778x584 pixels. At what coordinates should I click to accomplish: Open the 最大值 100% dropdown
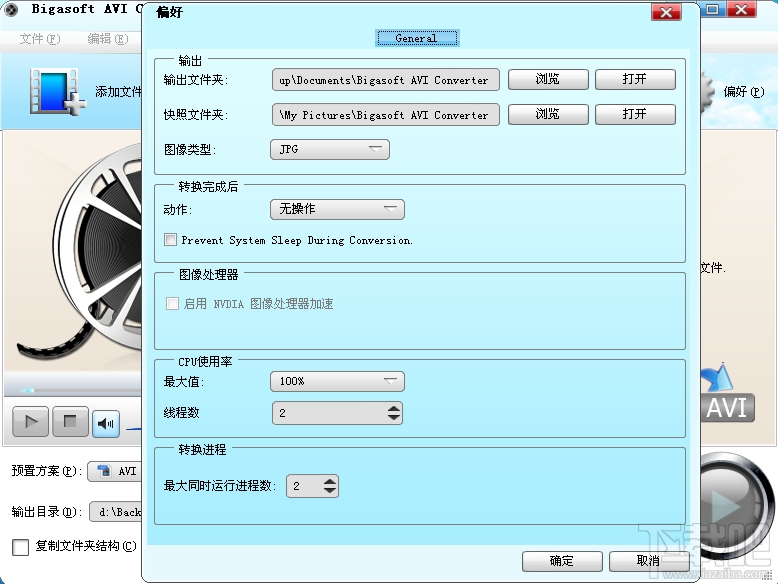337,382
